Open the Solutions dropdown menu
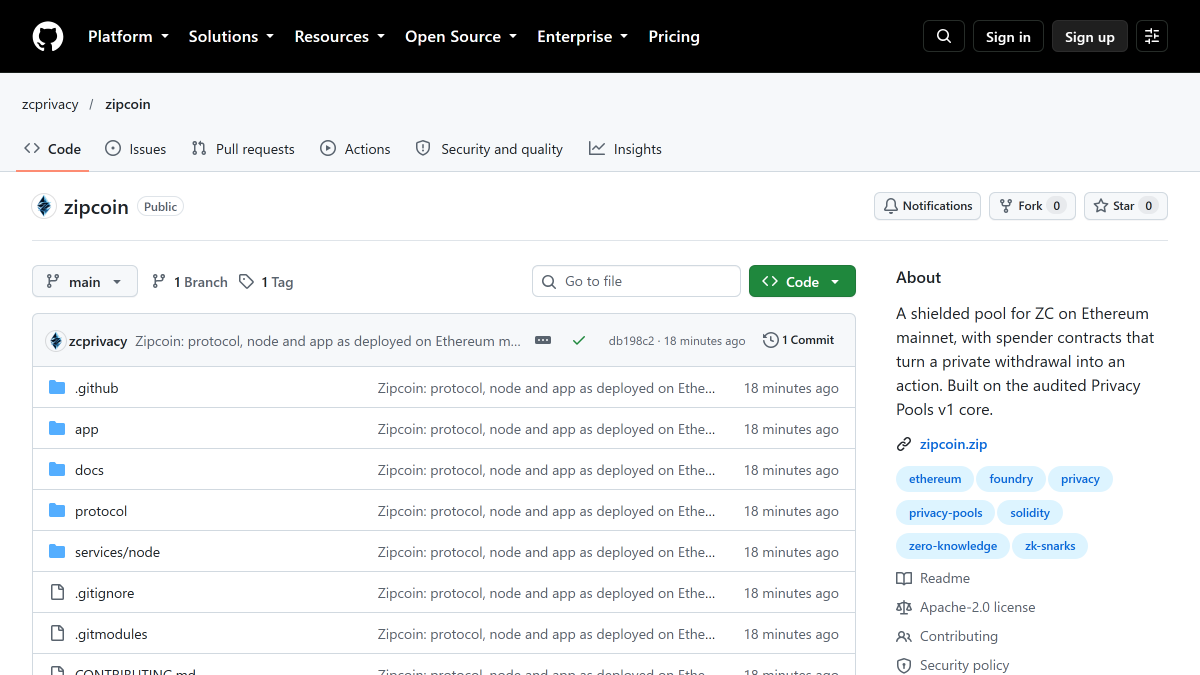 (231, 36)
